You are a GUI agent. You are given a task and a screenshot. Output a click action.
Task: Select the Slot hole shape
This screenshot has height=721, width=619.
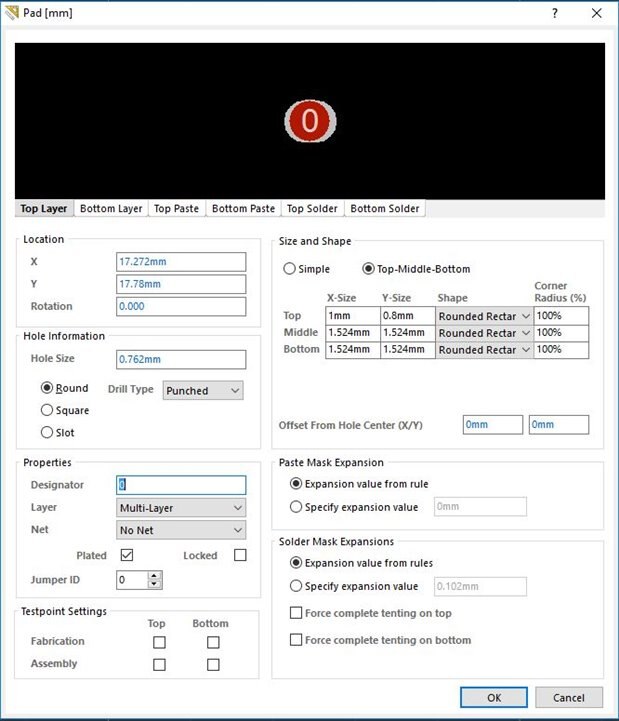tap(47, 432)
